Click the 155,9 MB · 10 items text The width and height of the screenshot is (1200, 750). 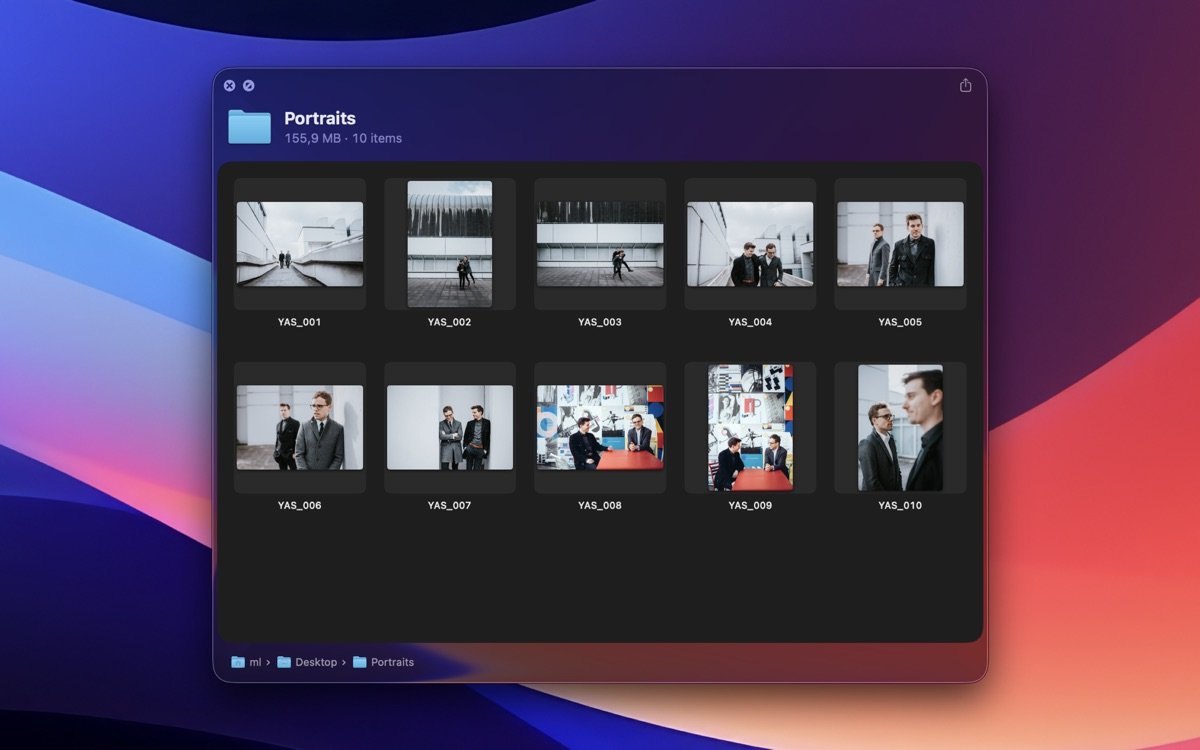[344, 138]
